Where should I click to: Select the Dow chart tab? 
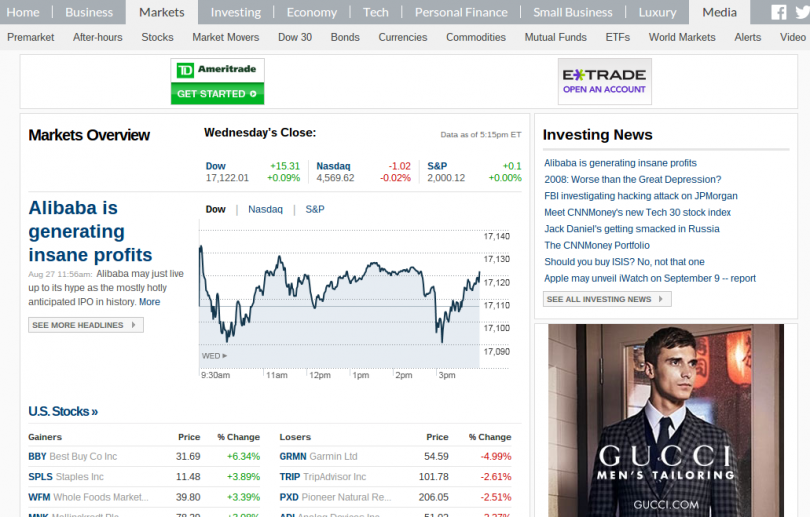(x=215, y=209)
